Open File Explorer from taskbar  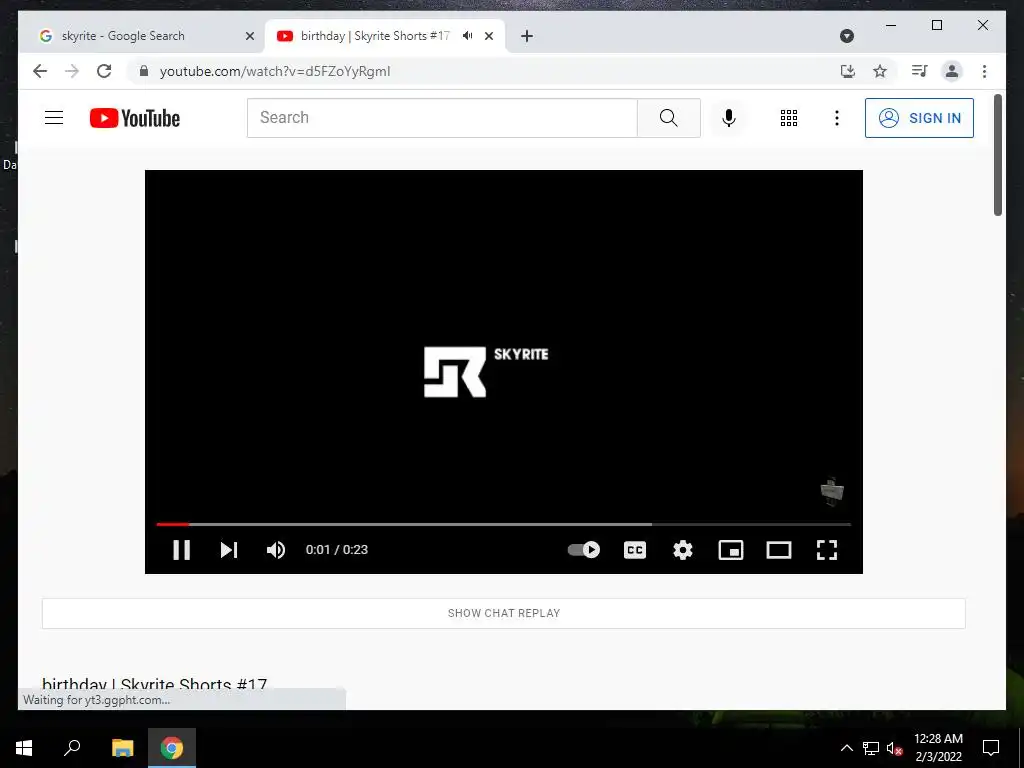click(122, 748)
